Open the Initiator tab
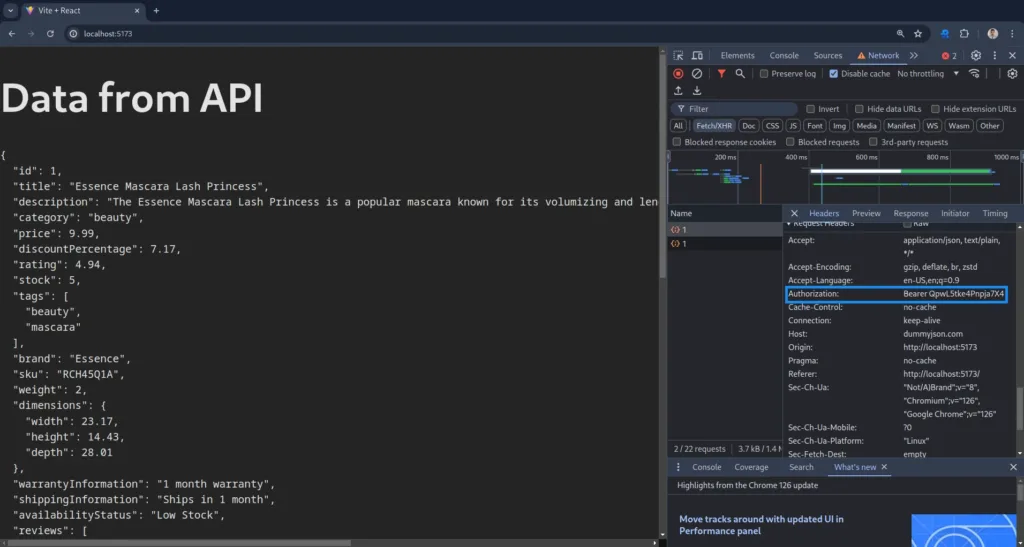The height and width of the screenshot is (547, 1024). pyautogui.click(x=955, y=213)
